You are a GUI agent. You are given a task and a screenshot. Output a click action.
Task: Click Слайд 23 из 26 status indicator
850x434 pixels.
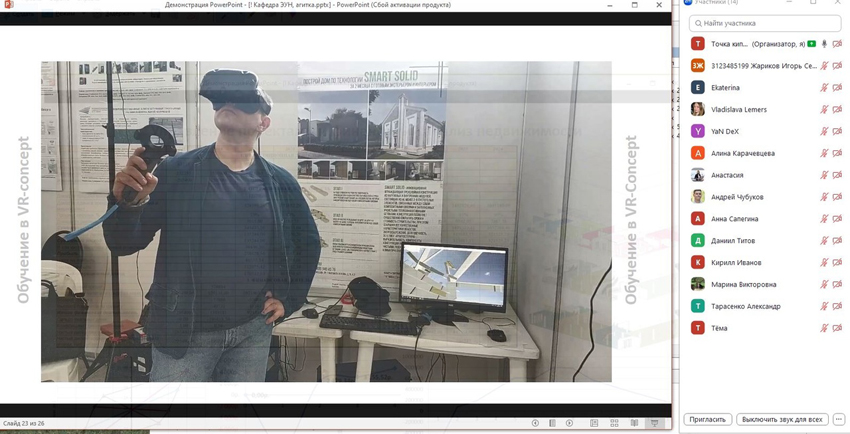[23, 423]
